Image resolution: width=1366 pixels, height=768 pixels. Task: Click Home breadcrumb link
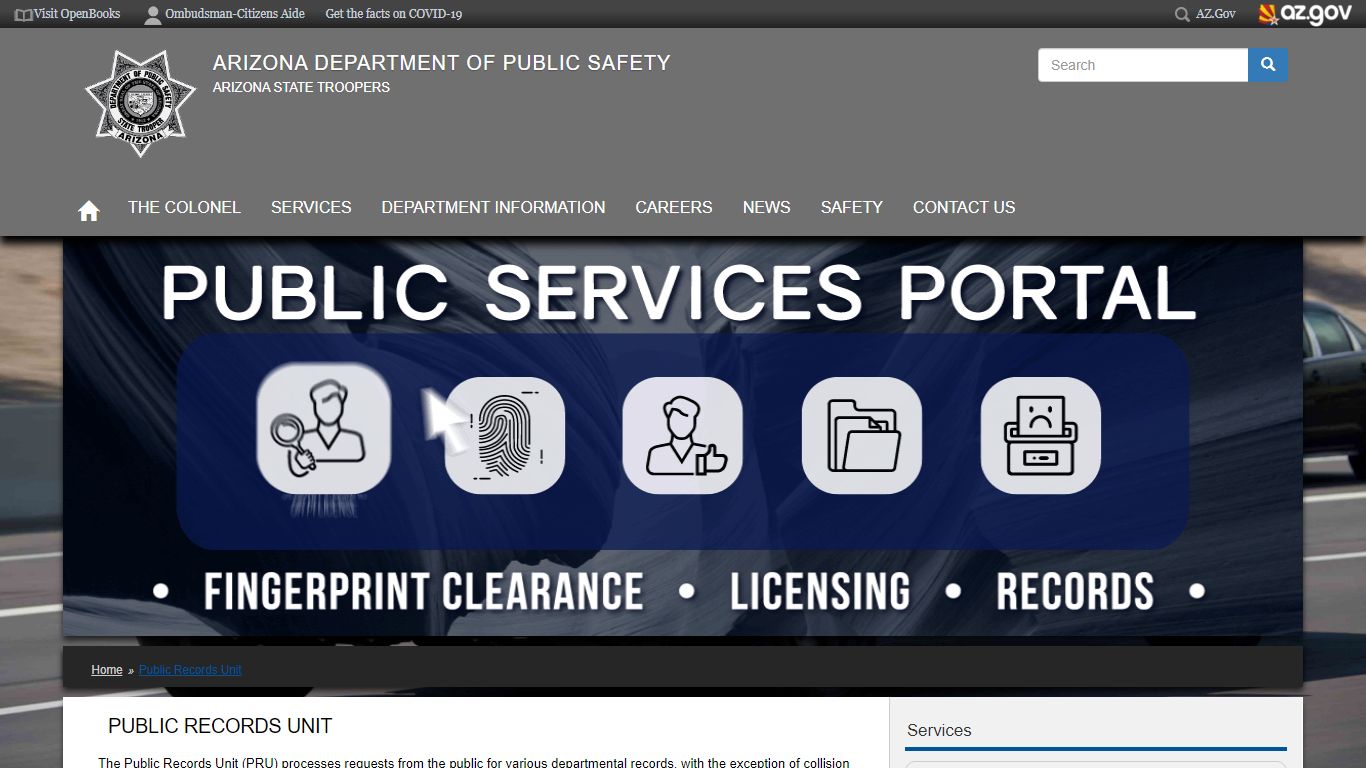pyautogui.click(x=107, y=670)
